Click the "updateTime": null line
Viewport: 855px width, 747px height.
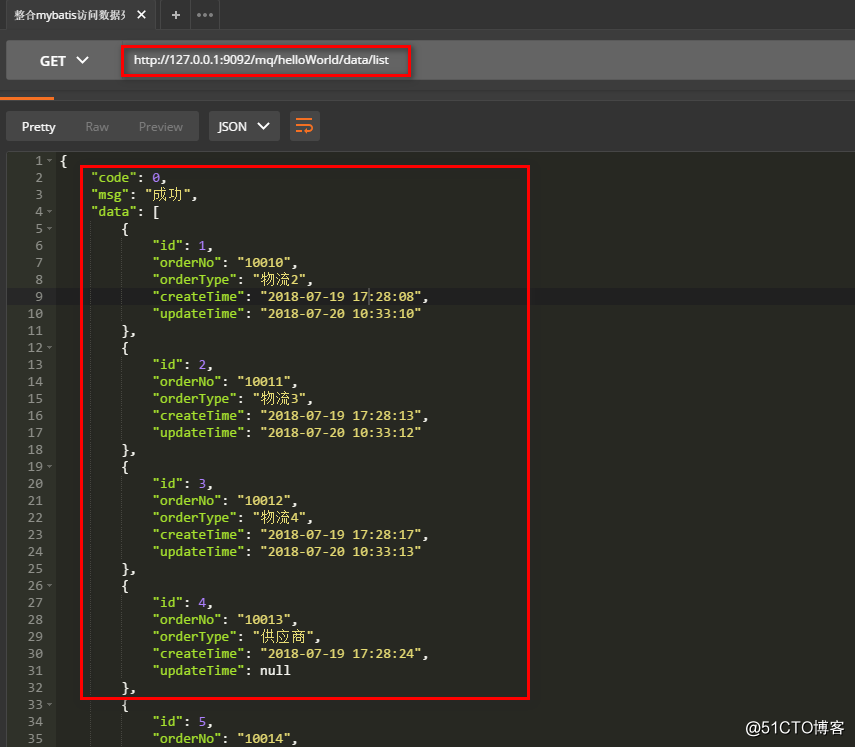click(x=221, y=671)
